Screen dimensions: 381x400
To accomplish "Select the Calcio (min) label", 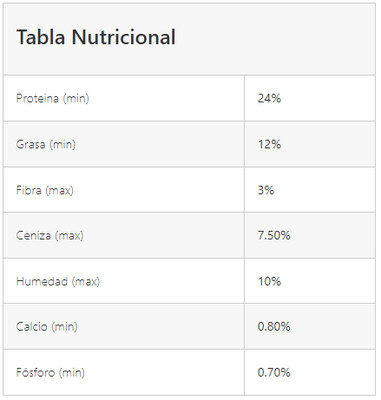I will 47,327.
